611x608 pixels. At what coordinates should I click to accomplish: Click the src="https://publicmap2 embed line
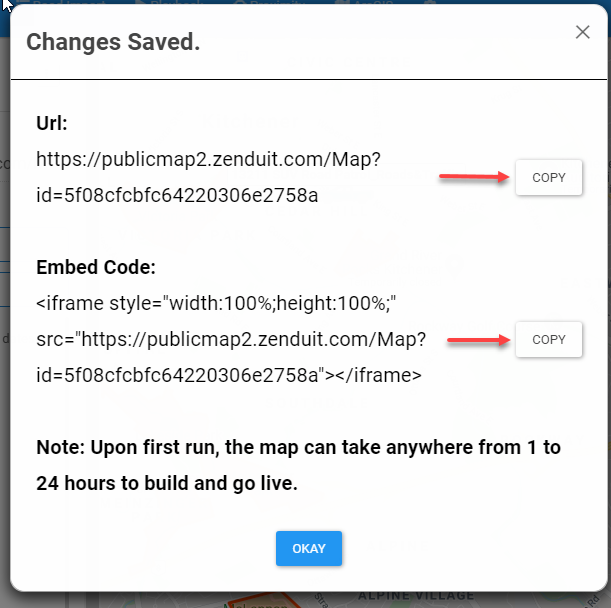point(231,339)
